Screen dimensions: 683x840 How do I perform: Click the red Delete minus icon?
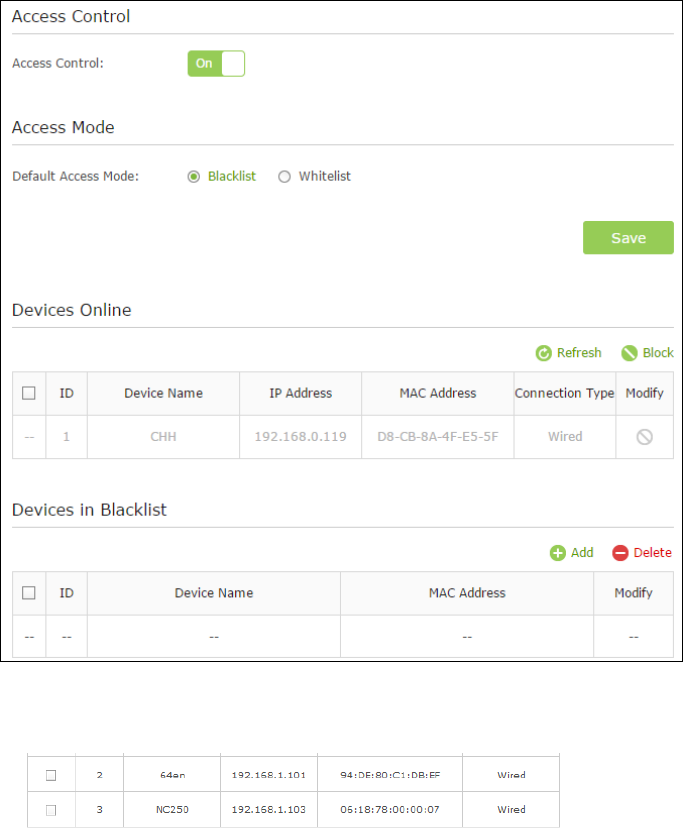620,553
